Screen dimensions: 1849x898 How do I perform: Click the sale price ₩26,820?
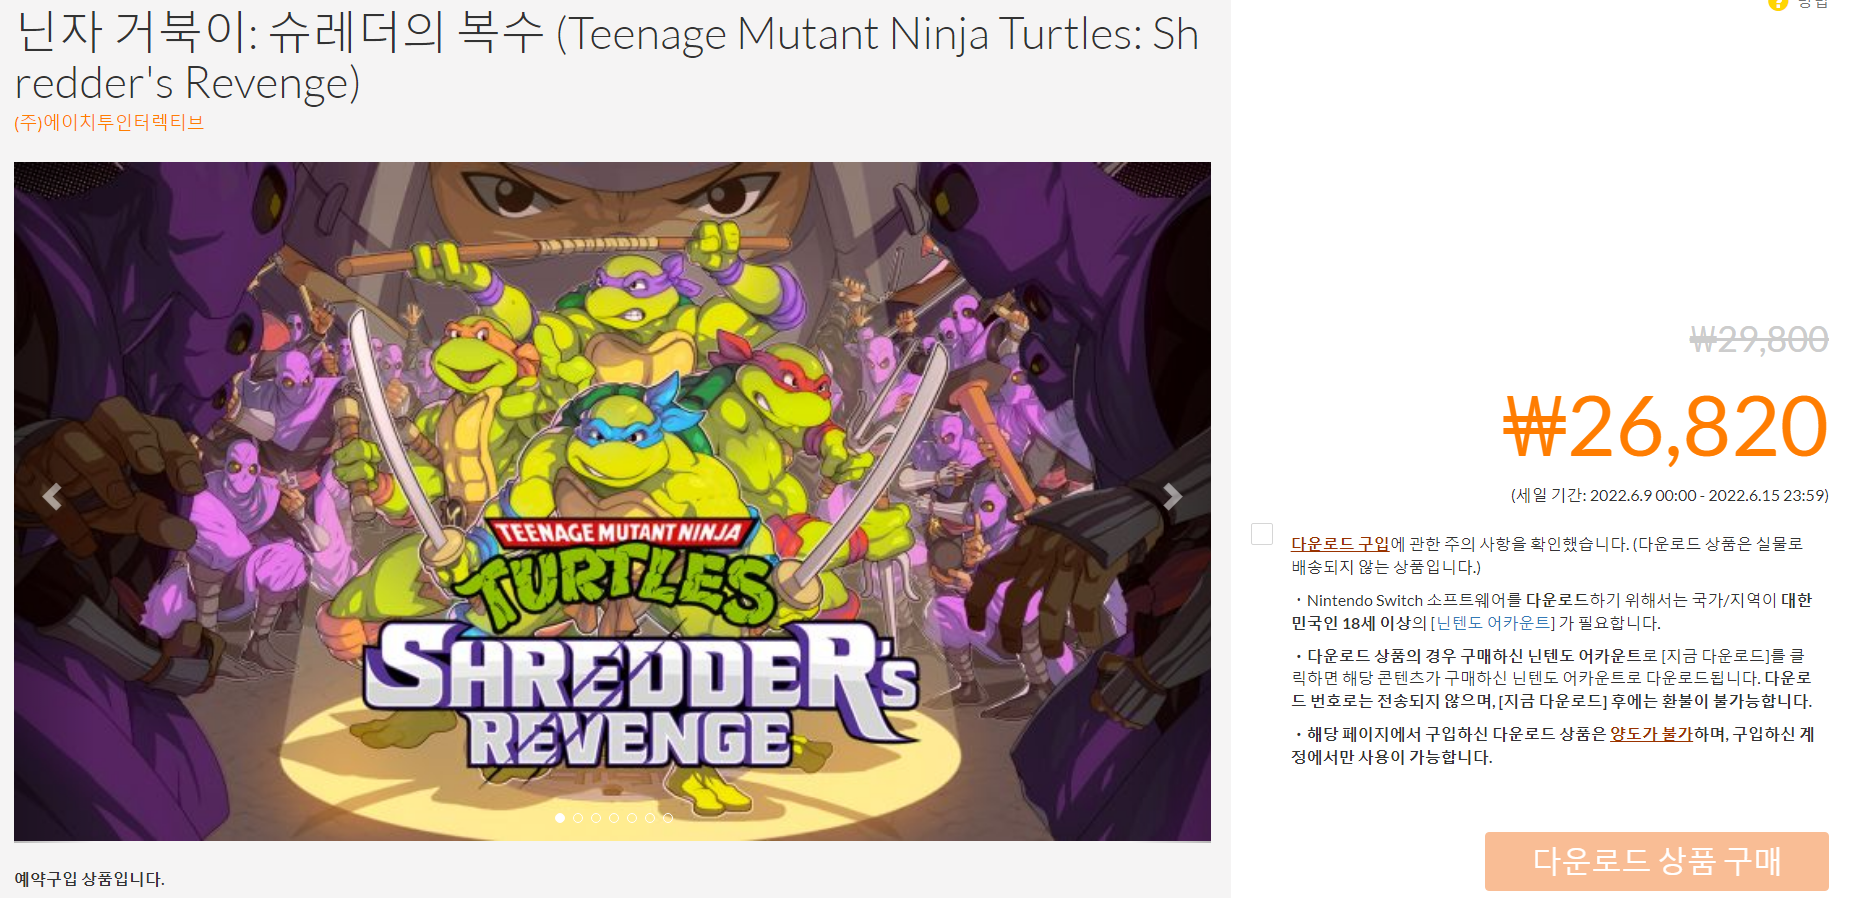click(x=1666, y=428)
